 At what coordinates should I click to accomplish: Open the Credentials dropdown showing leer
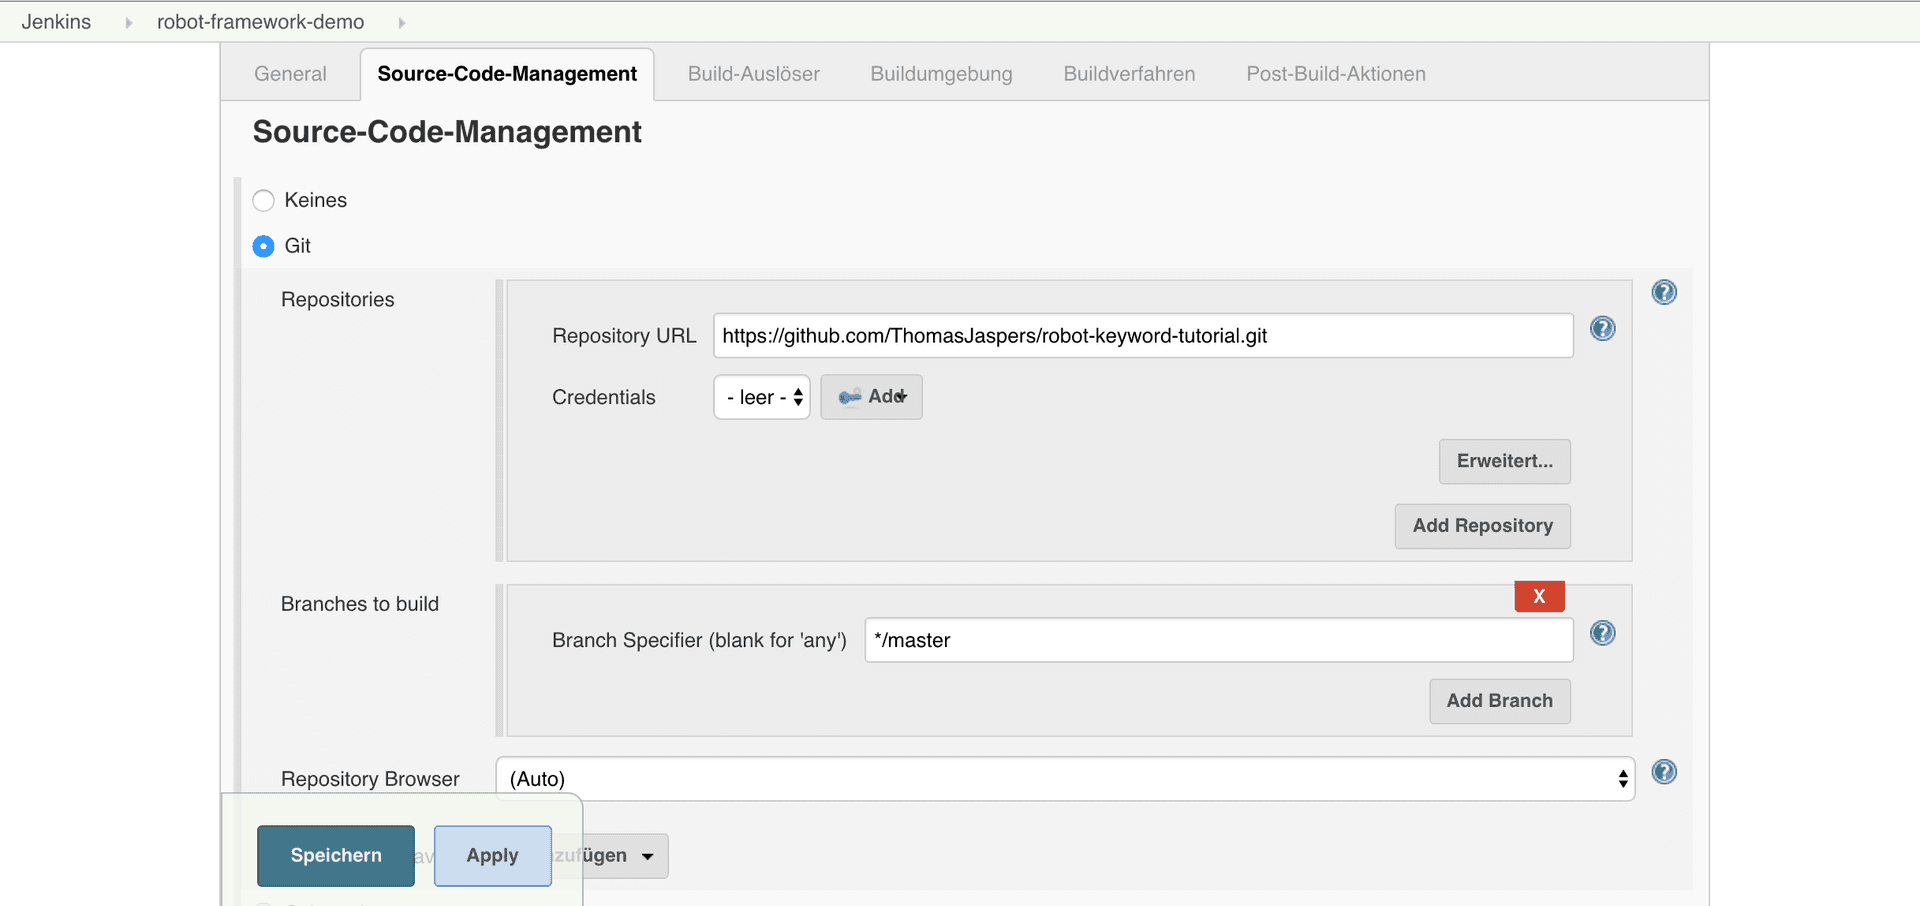(x=762, y=397)
